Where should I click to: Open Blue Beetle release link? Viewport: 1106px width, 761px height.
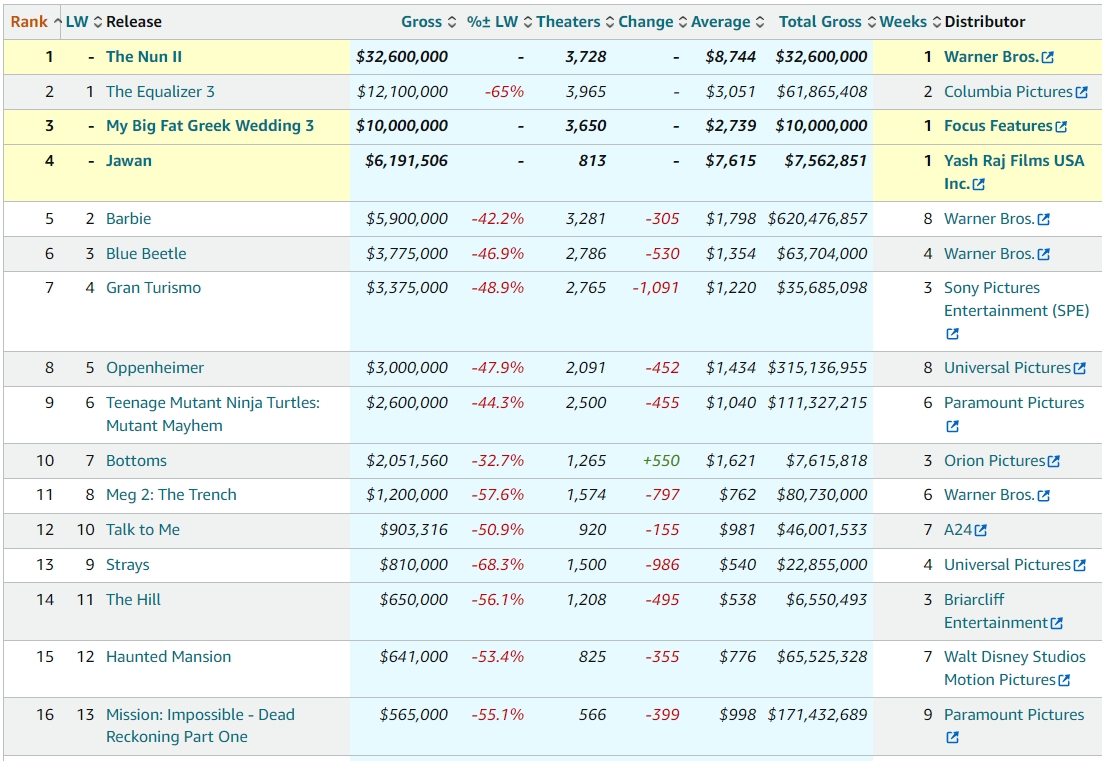[x=146, y=254]
